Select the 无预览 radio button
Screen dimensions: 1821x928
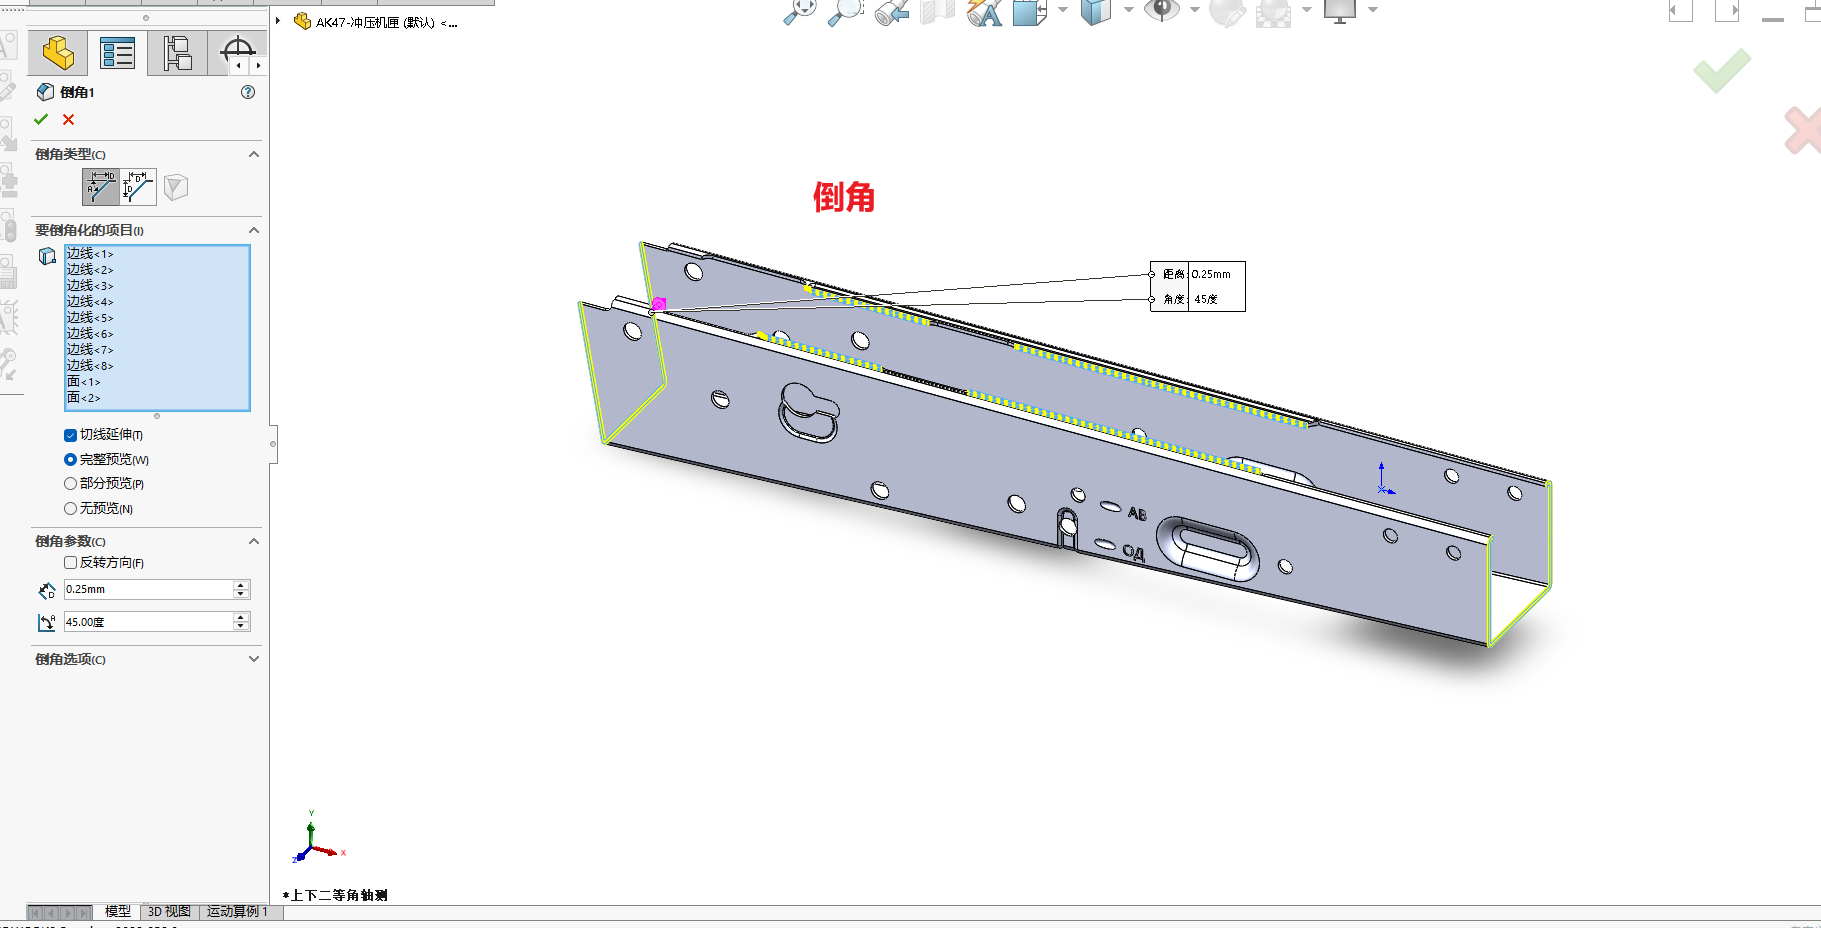click(70, 508)
